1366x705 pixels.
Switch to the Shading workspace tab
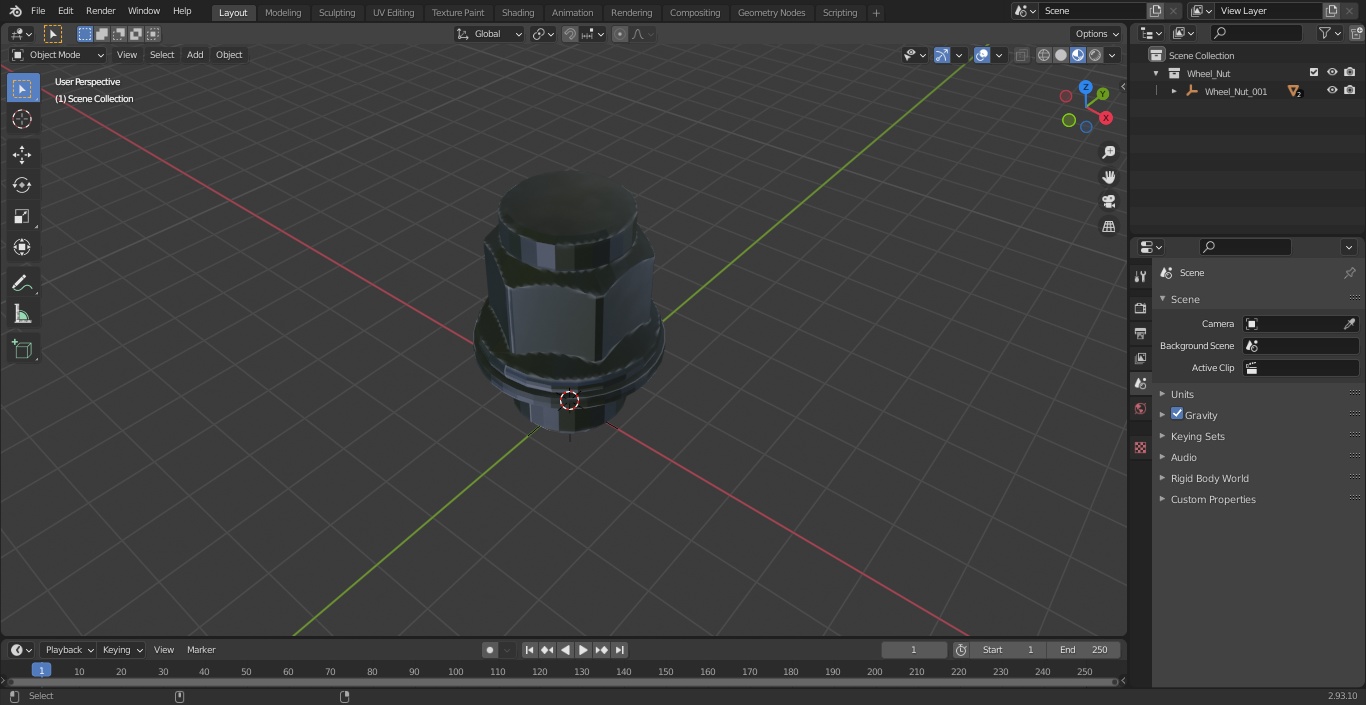point(518,12)
